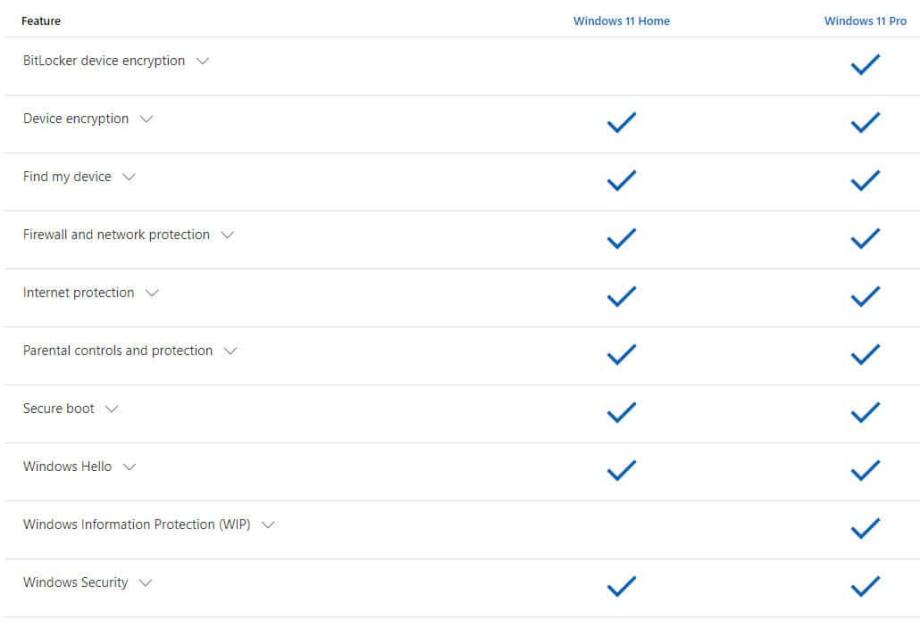The image size is (920, 628).
Task: Click the Home checkmark for Find my device
Action: 621,180
